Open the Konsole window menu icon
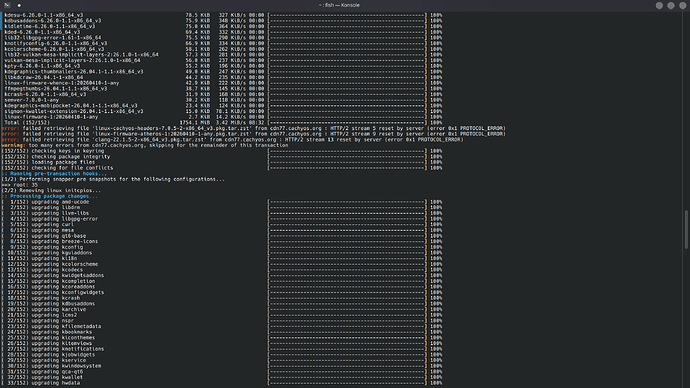690x388 pixels. tap(7, 5)
